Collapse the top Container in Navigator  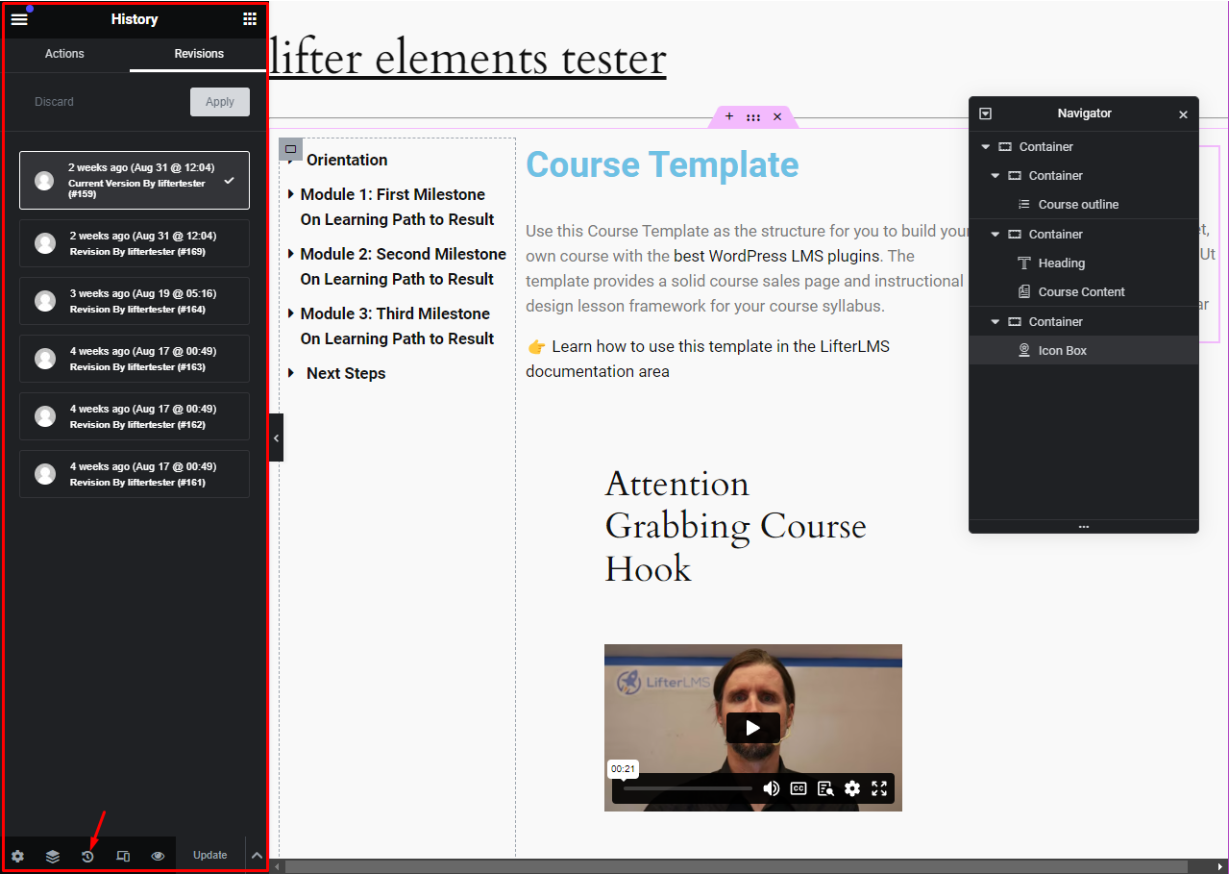[985, 147]
